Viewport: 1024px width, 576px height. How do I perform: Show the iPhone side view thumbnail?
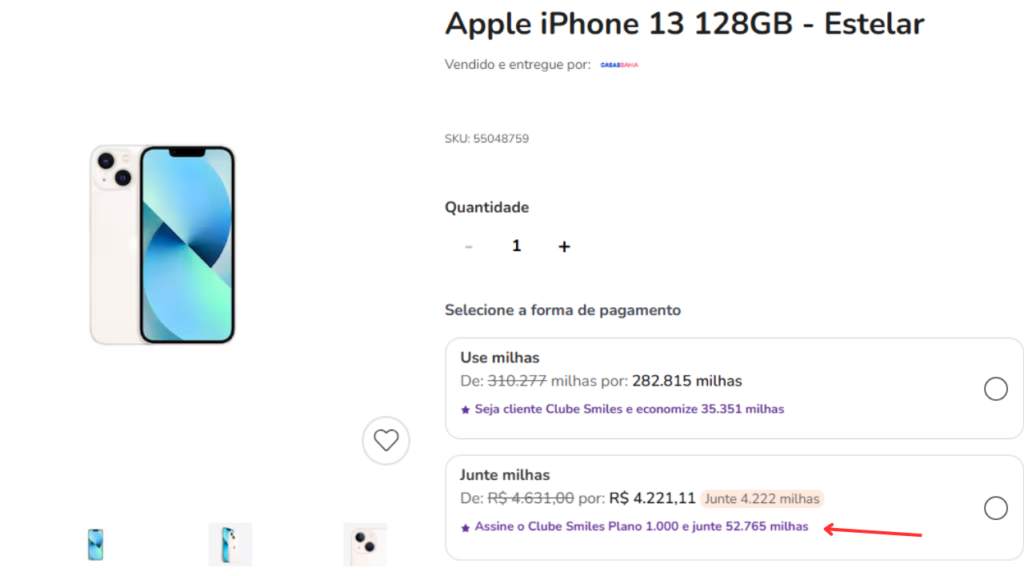coord(230,544)
